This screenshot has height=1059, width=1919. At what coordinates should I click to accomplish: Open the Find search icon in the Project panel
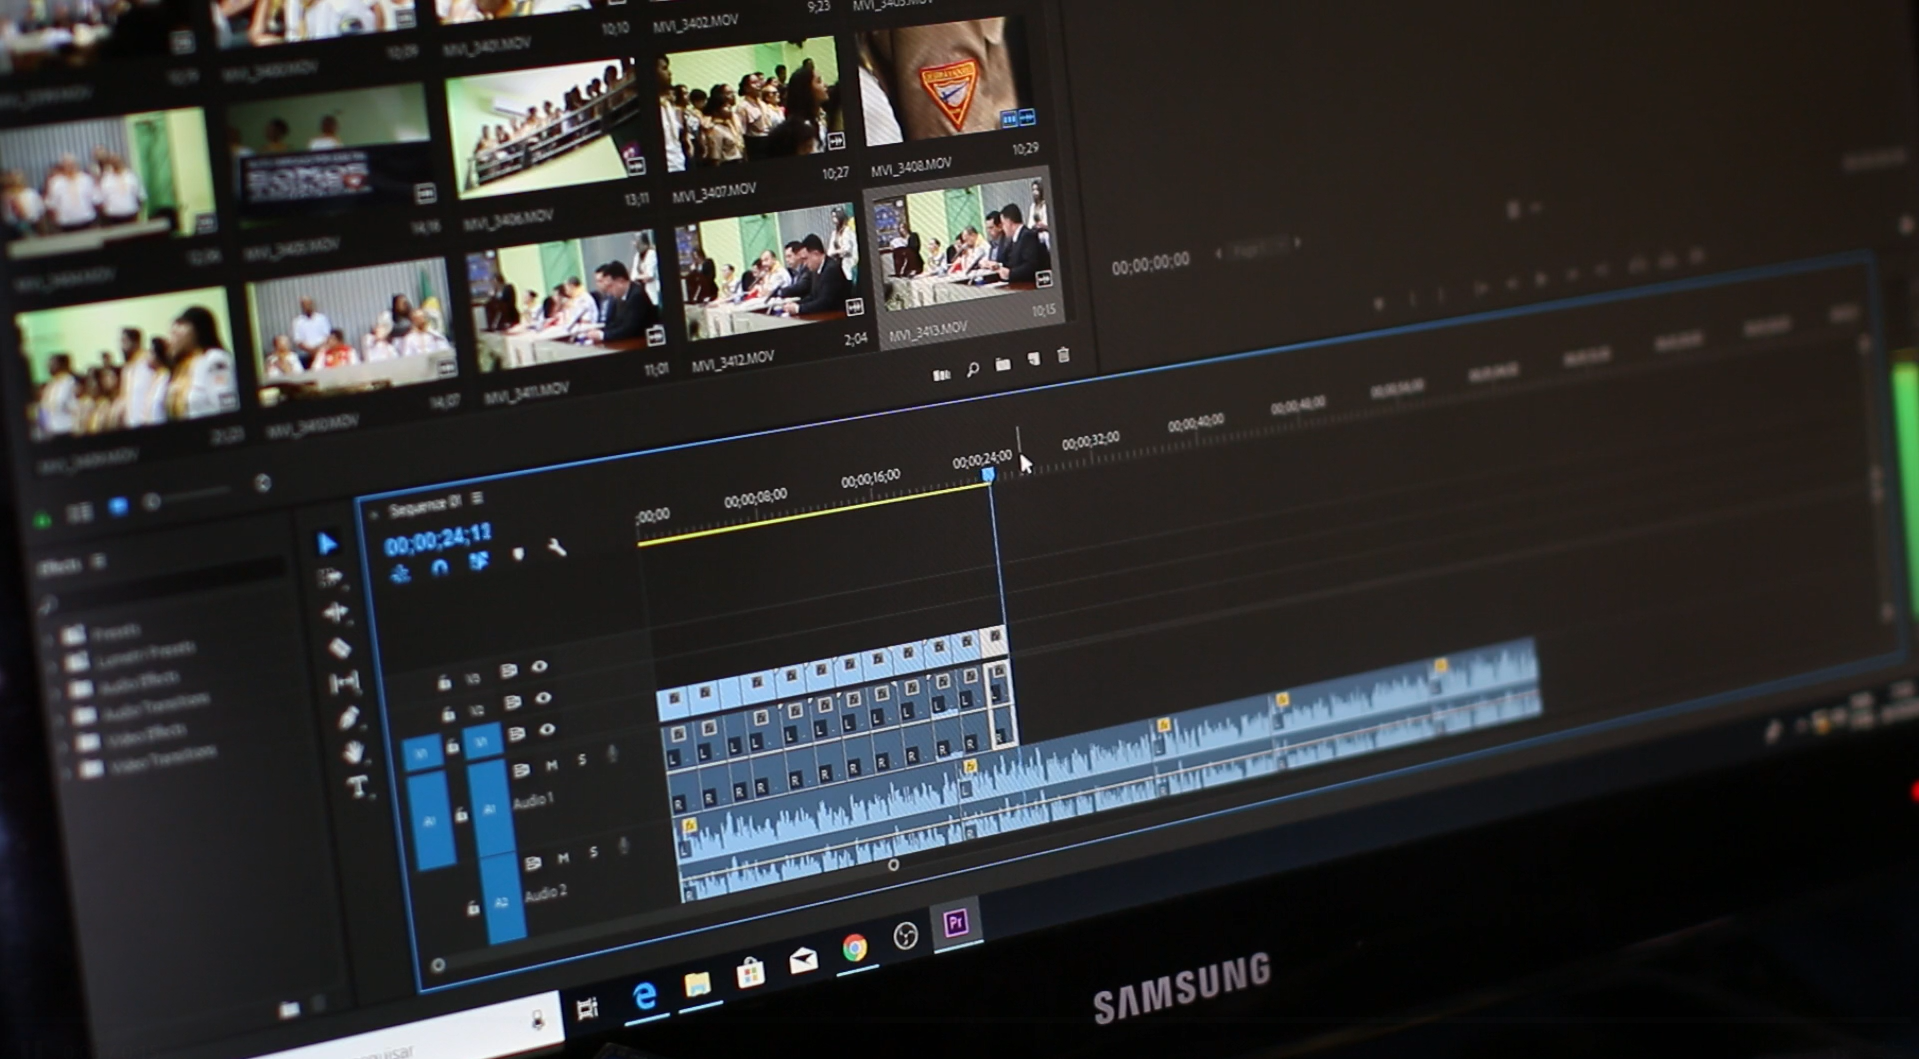point(972,368)
